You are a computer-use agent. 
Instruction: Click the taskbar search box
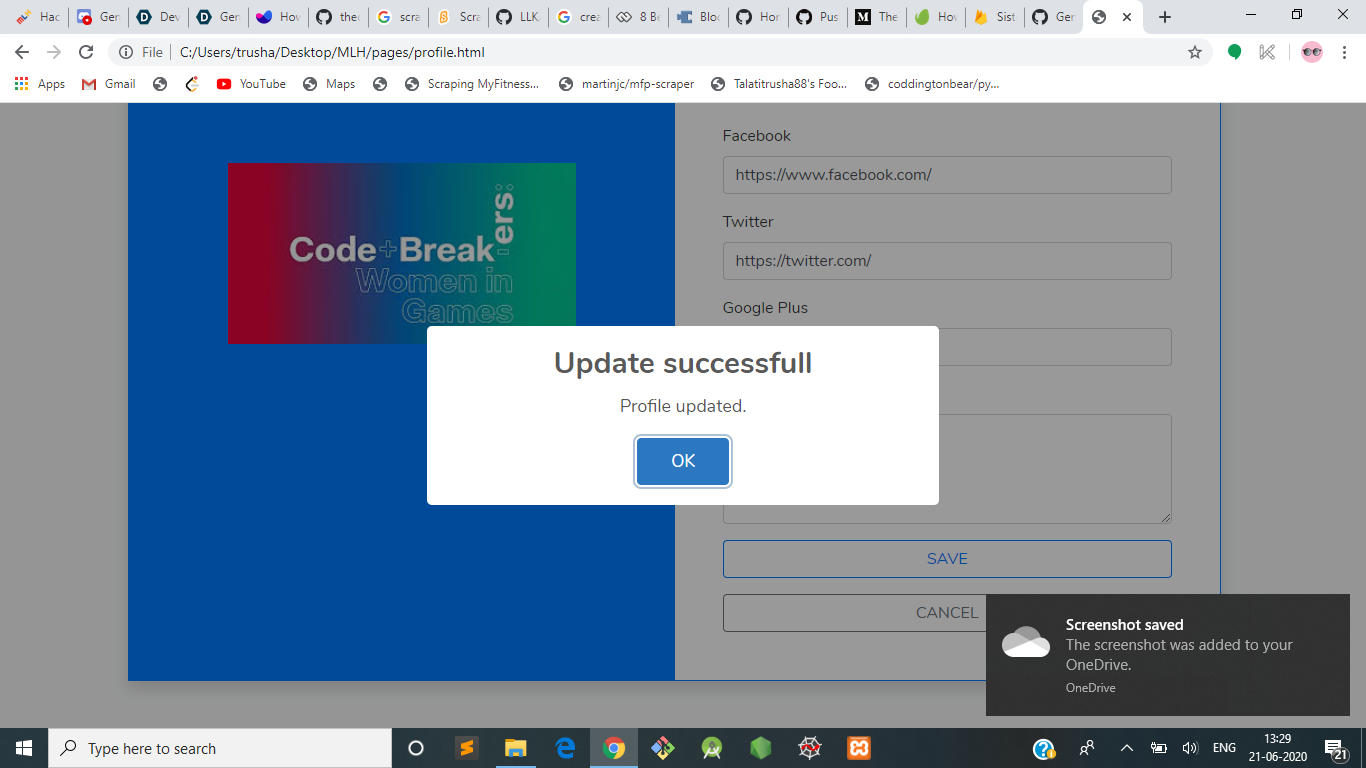220,748
